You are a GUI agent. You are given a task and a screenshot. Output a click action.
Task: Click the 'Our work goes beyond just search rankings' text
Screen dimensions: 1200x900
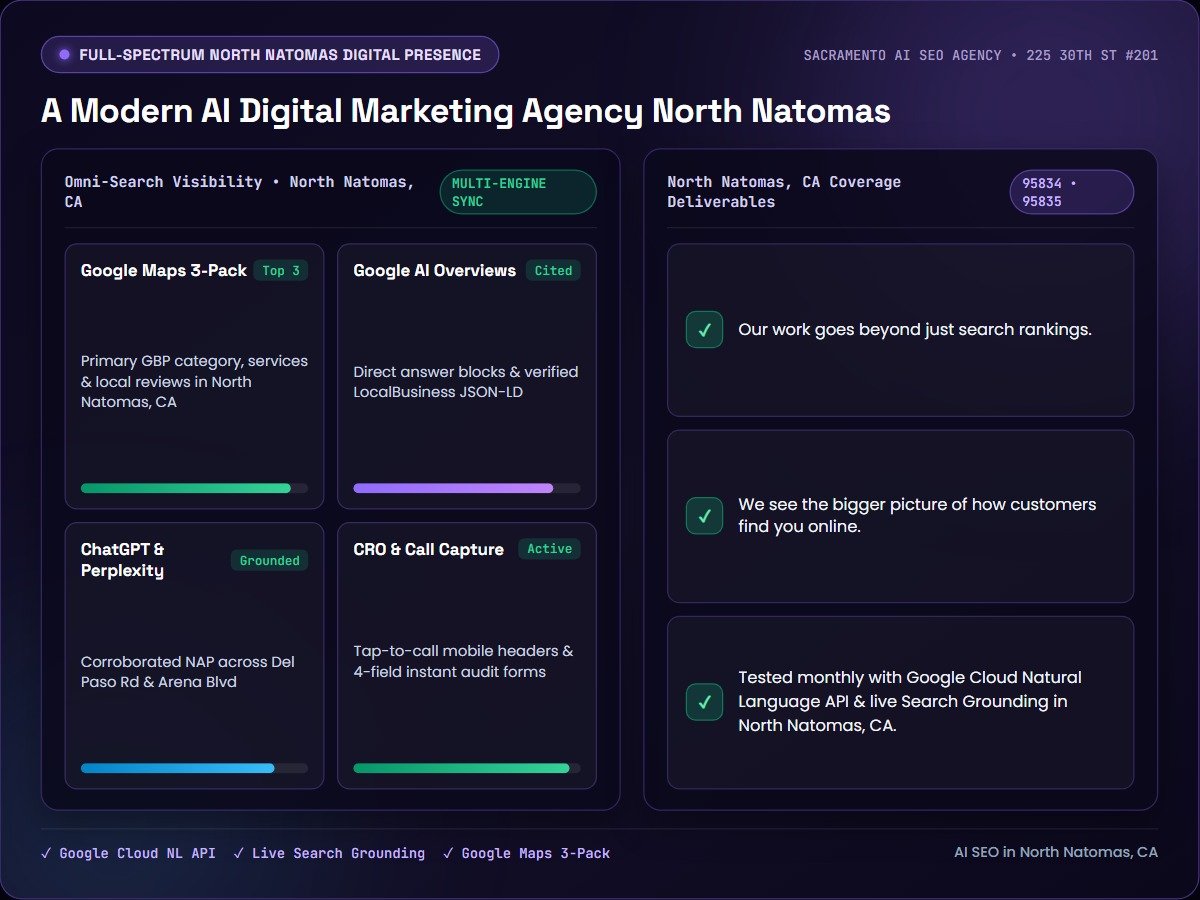tap(915, 330)
